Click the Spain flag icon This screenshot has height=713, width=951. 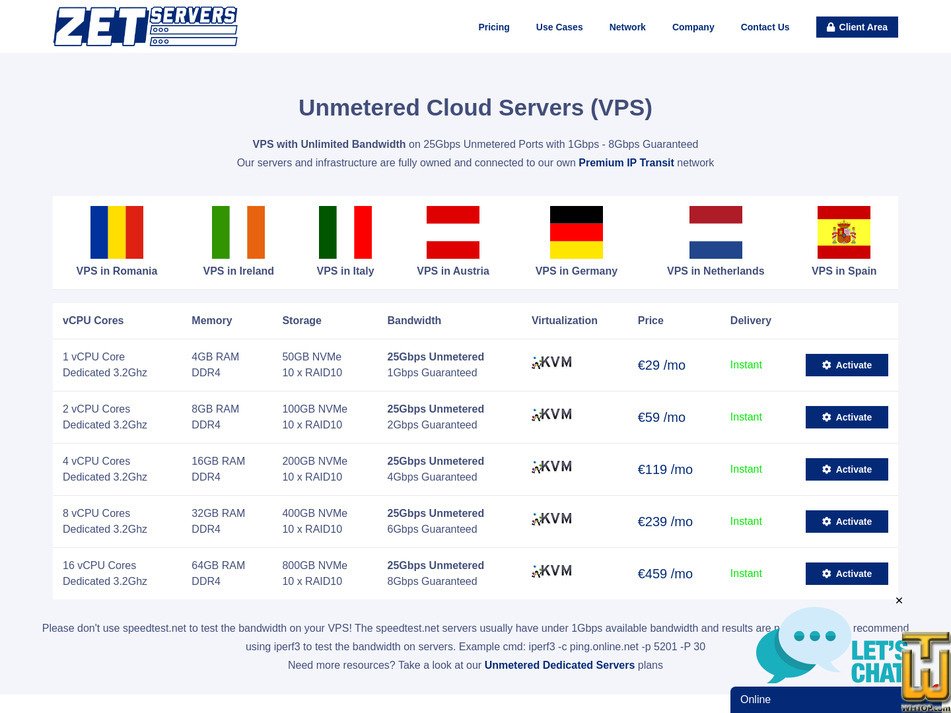pos(844,232)
